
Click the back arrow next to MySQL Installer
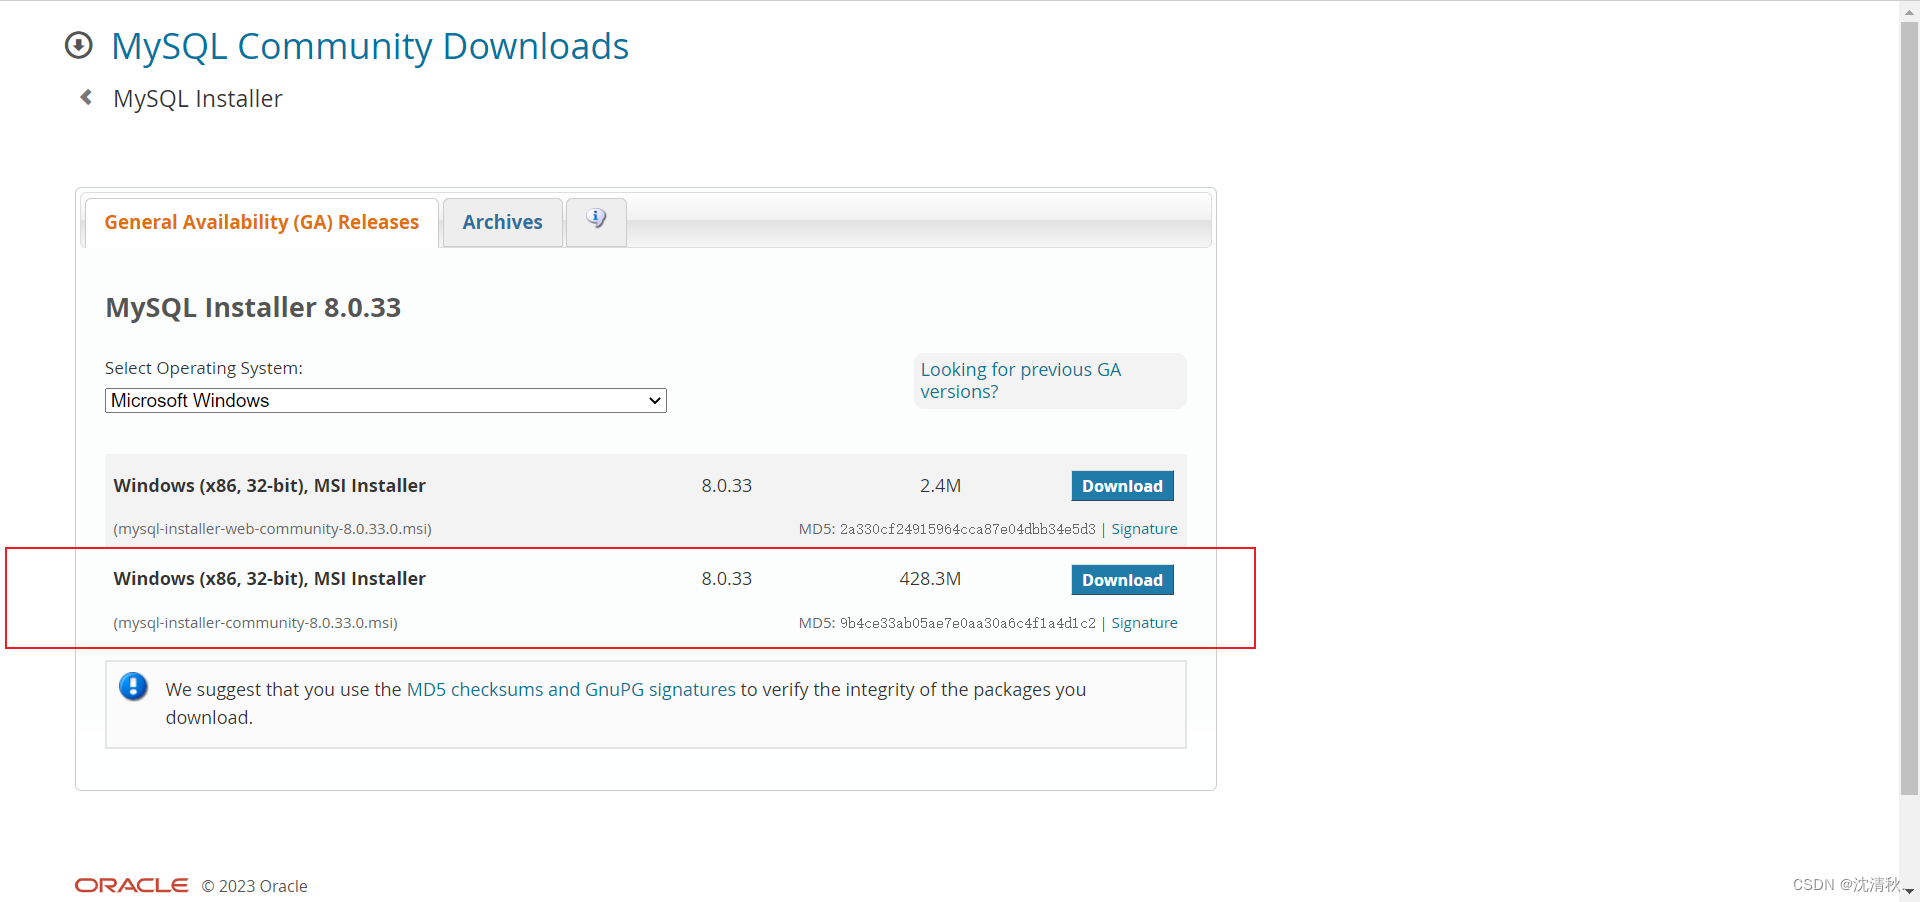click(x=86, y=97)
